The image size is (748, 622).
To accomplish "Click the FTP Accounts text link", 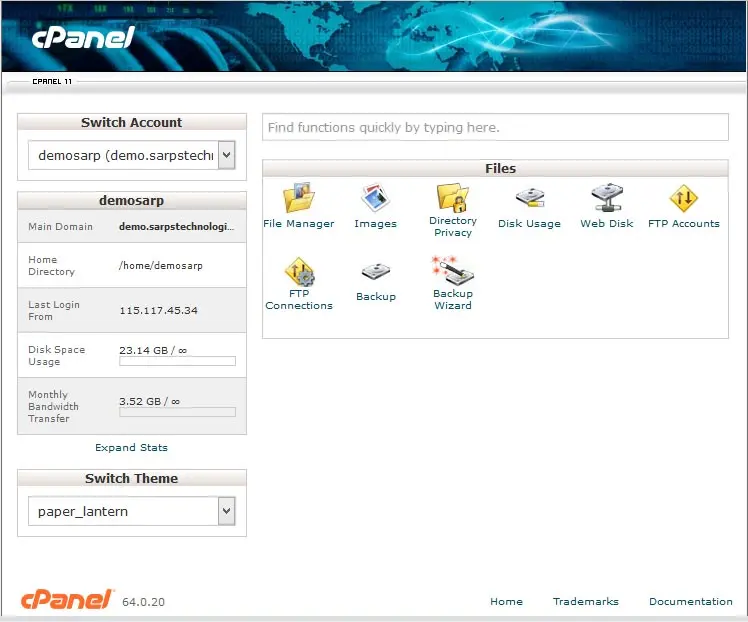I will coord(684,223).
